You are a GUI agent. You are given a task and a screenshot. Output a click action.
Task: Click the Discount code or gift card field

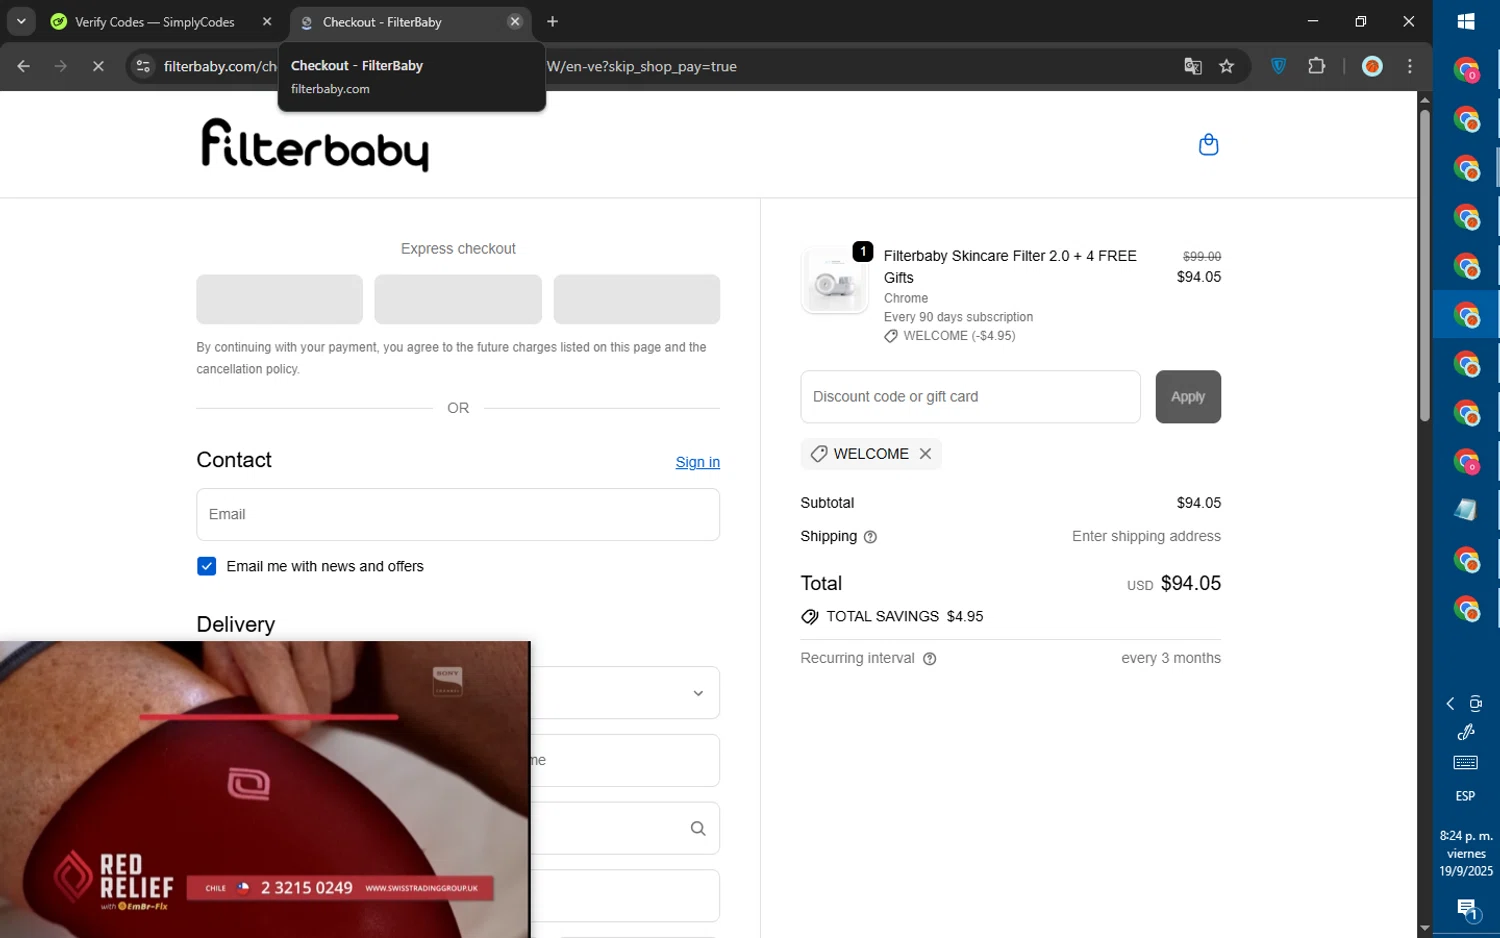pyautogui.click(x=970, y=397)
